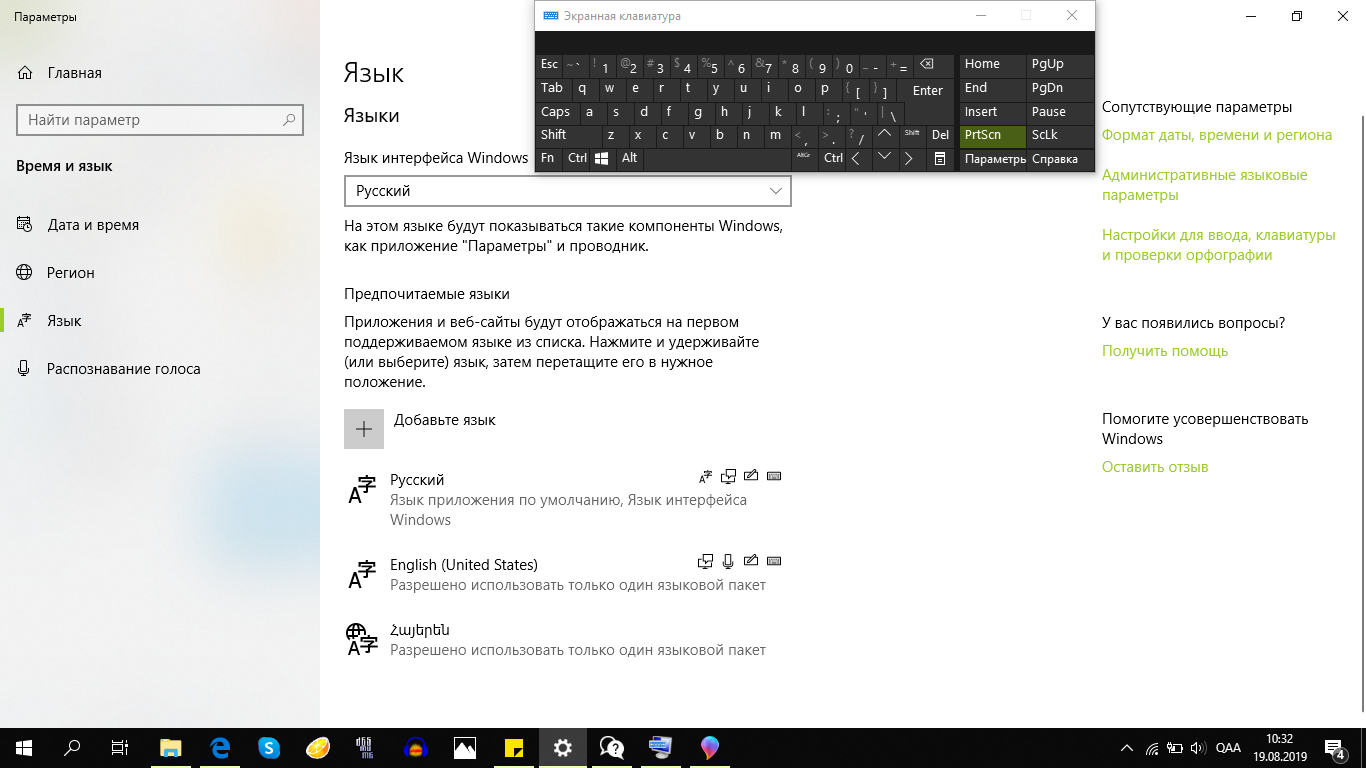Open the Windows Start menu
The height and width of the screenshot is (768, 1366).
click(24, 747)
